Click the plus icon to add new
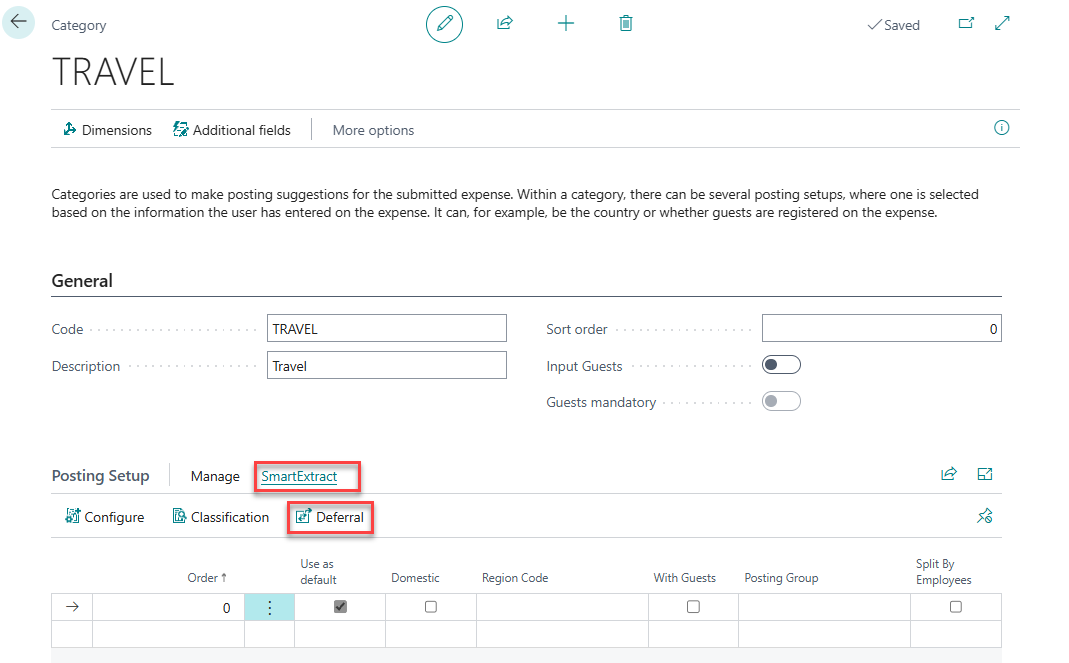 click(x=566, y=23)
